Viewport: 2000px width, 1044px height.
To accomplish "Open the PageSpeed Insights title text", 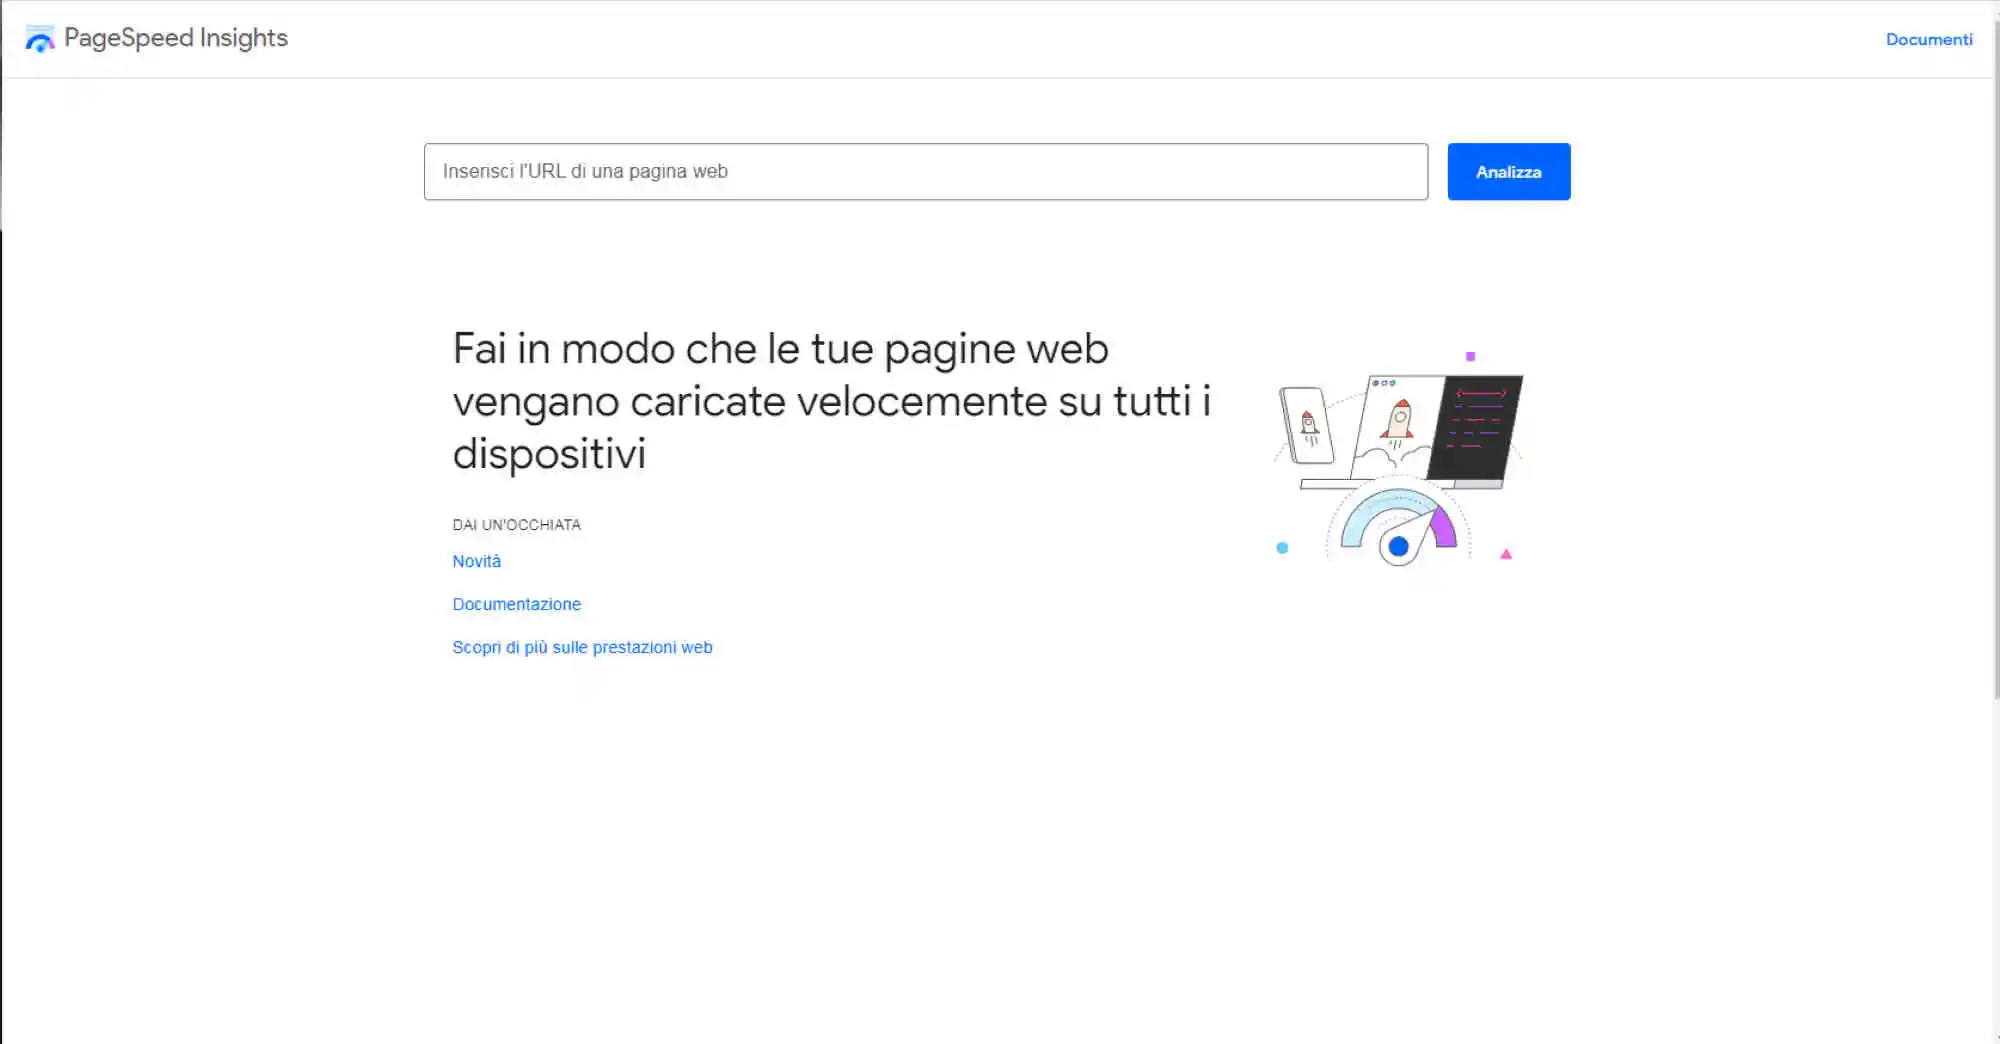I will pos(176,38).
